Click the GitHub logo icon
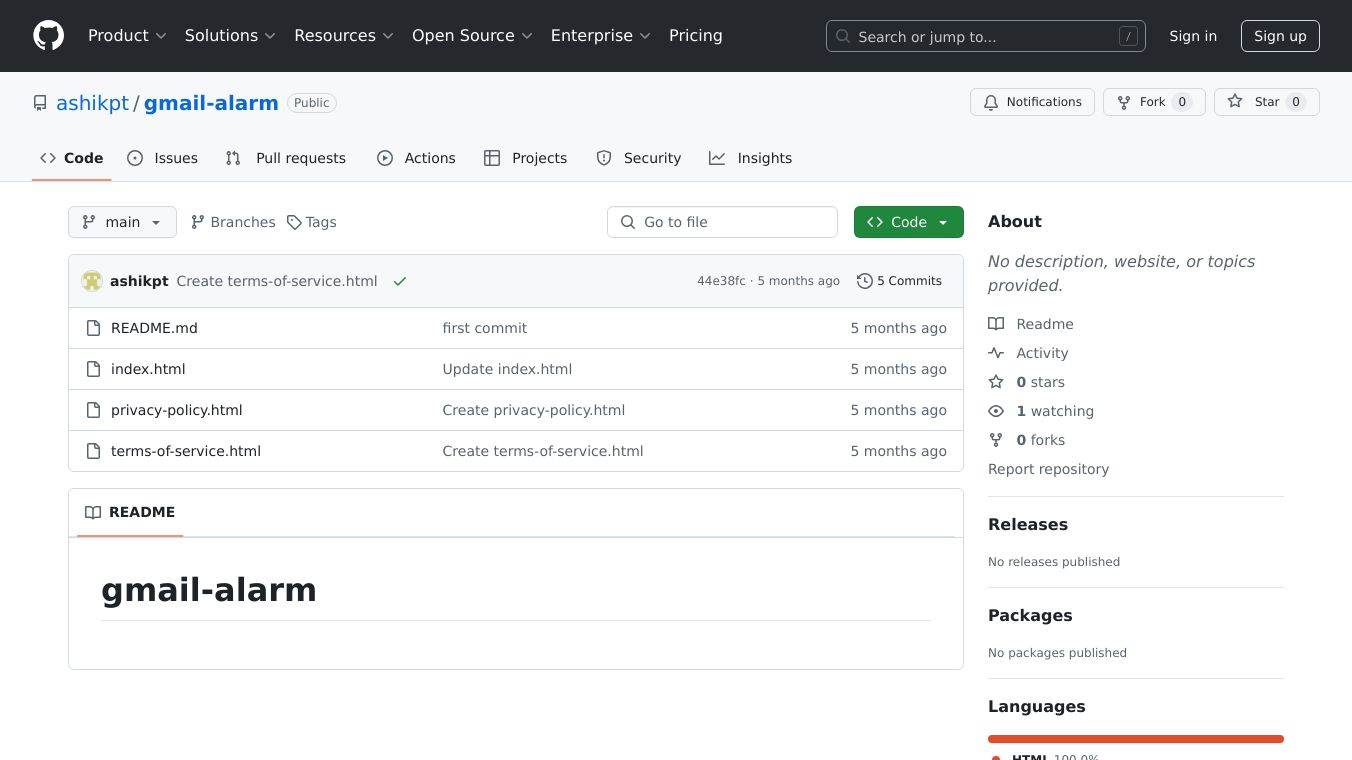Viewport: 1352px width, 760px height. (x=48, y=36)
